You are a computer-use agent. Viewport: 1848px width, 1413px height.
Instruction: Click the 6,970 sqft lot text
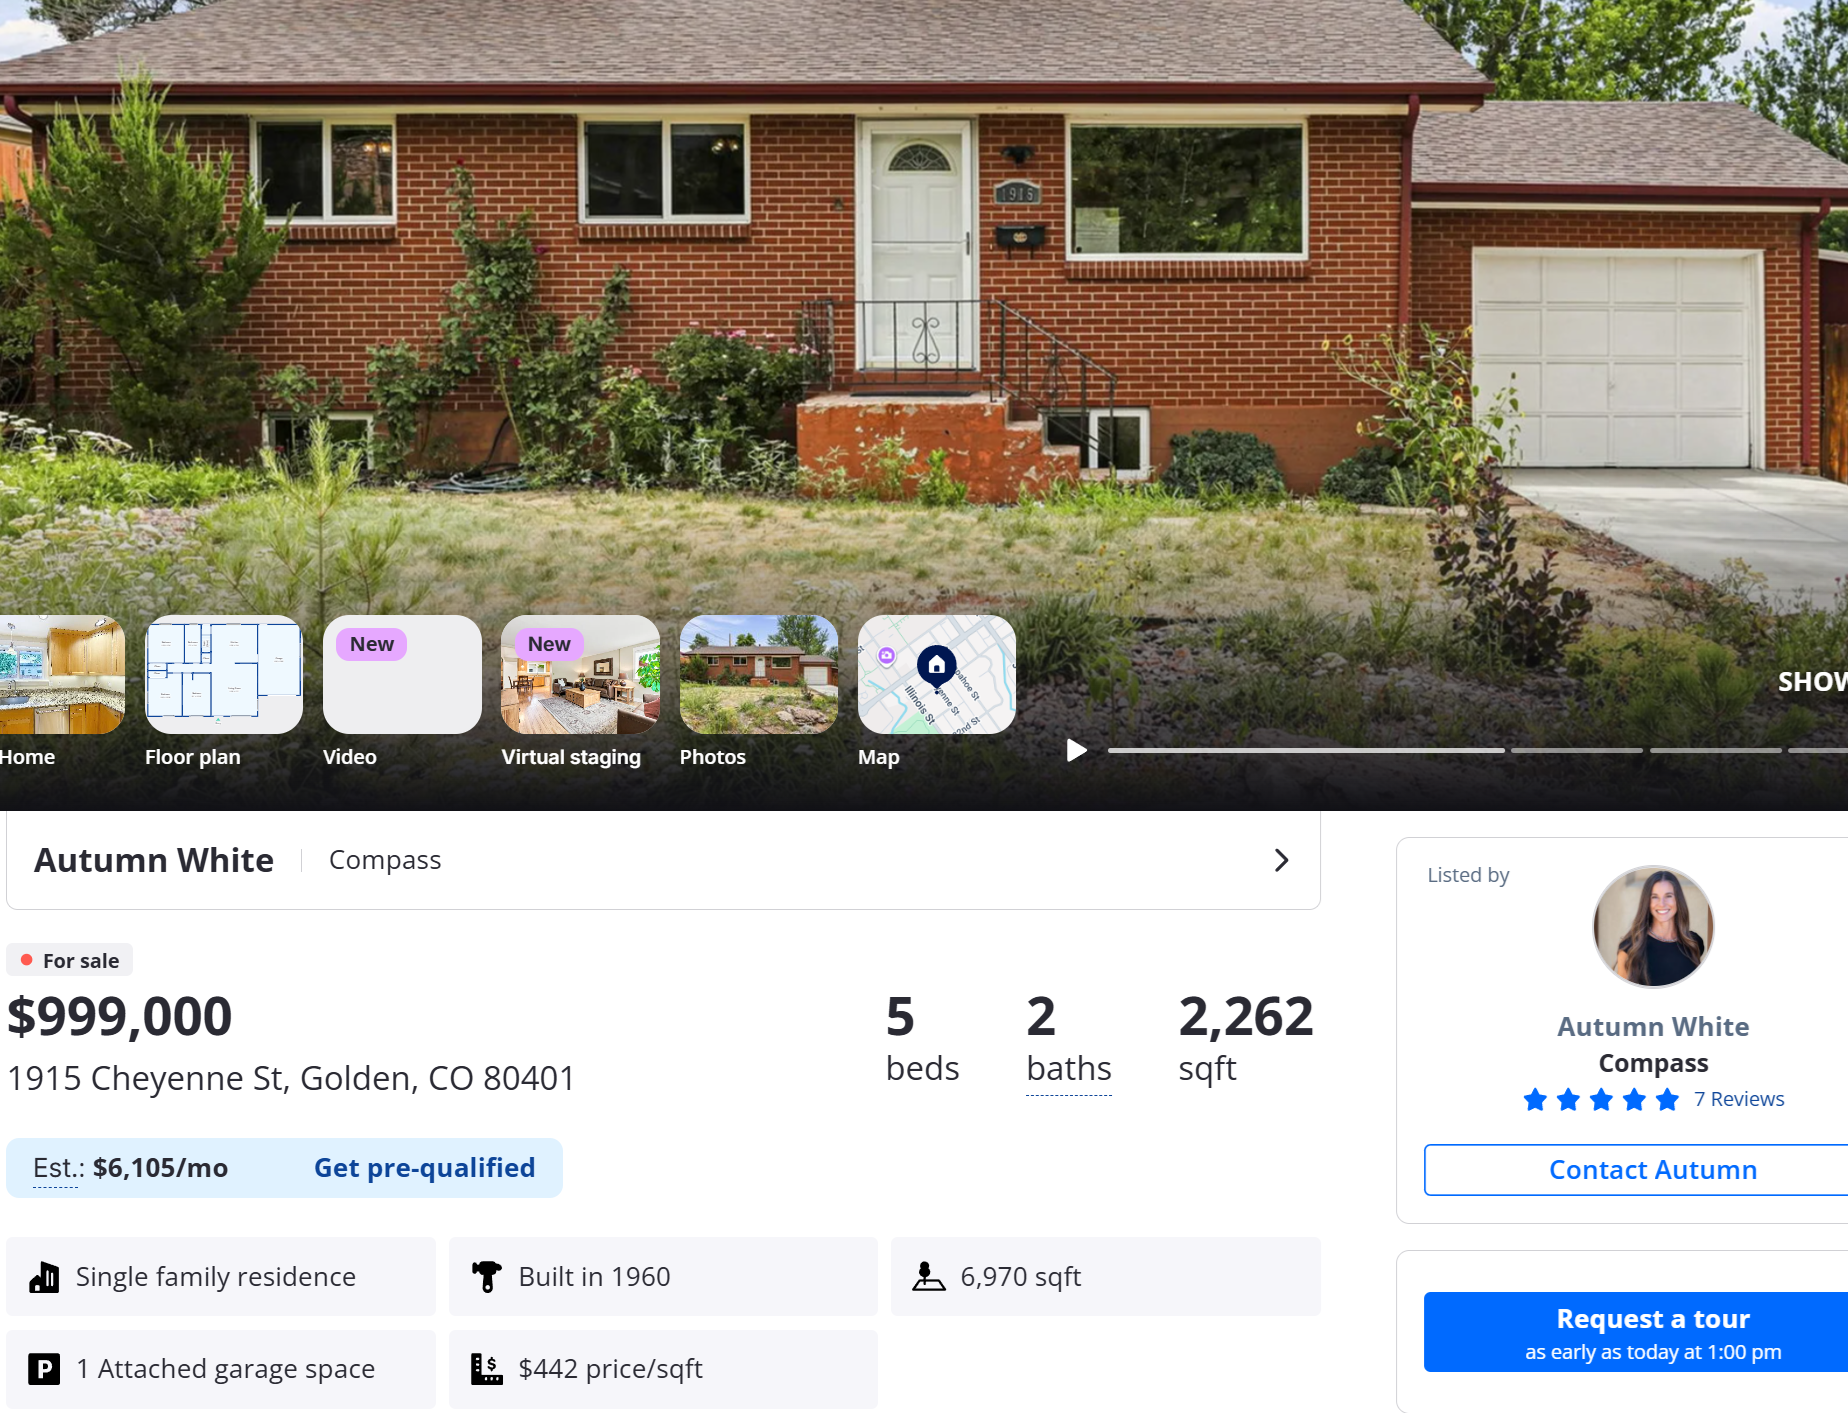coord(1021,1277)
